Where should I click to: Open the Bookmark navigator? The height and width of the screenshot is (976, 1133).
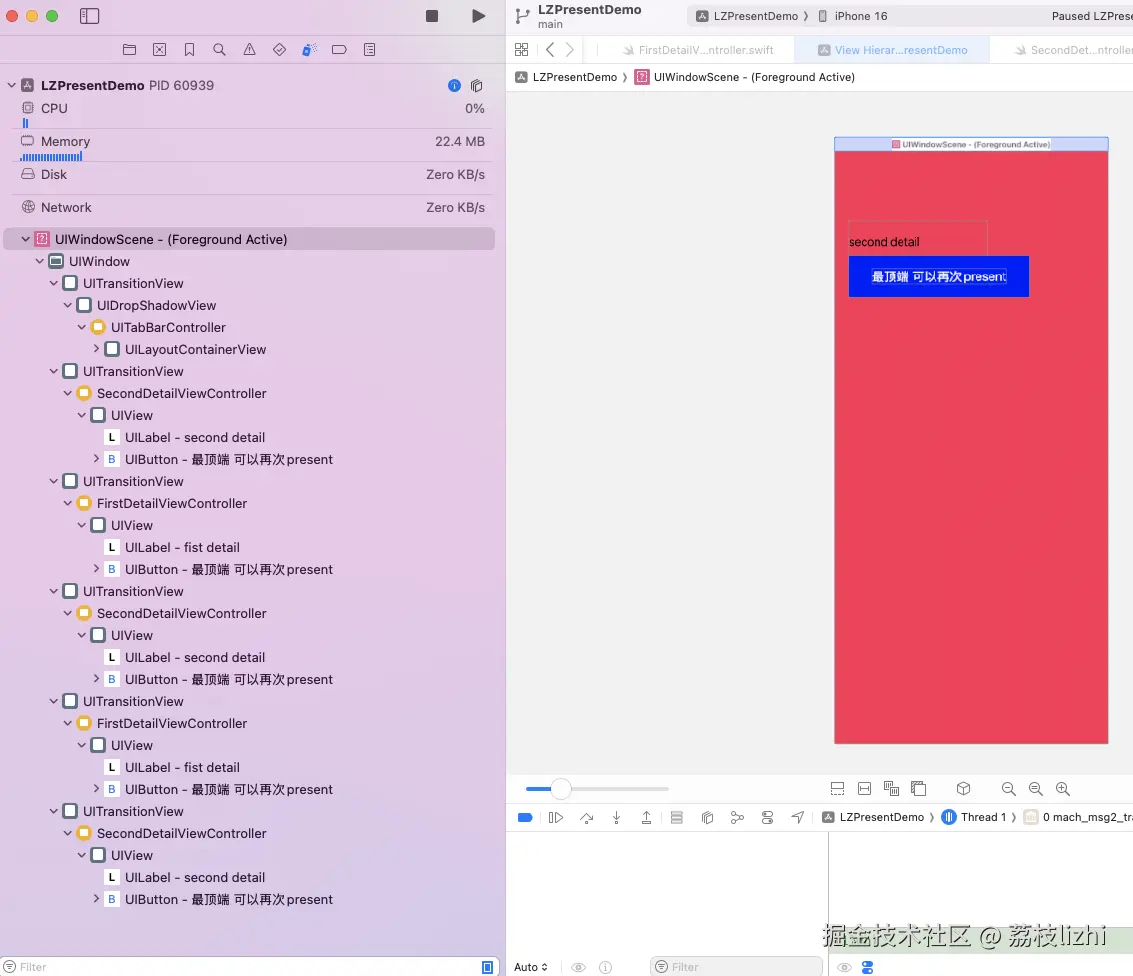click(189, 50)
